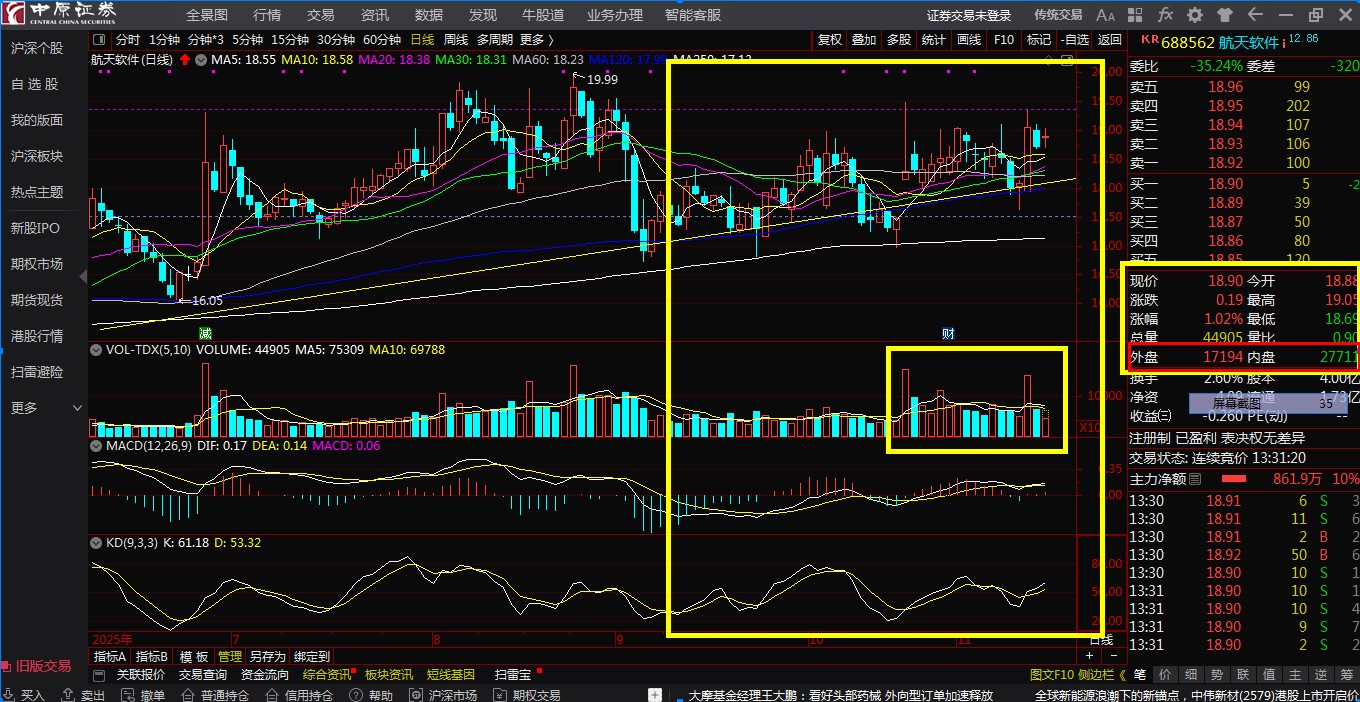This screenshot has width=1360, height=702.
Task: Open the 行情 menu
Action: [267, 15]
